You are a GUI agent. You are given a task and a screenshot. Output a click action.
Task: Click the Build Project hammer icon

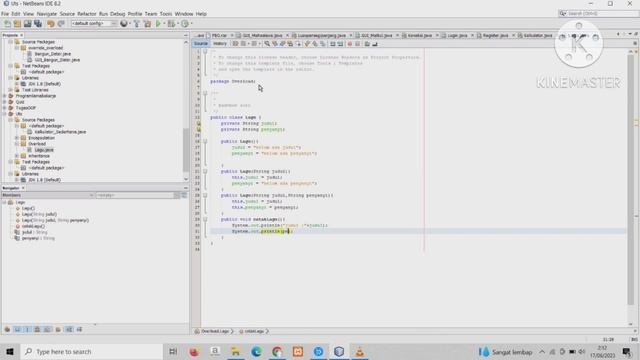pyautogui.click(x=137, y=24)
